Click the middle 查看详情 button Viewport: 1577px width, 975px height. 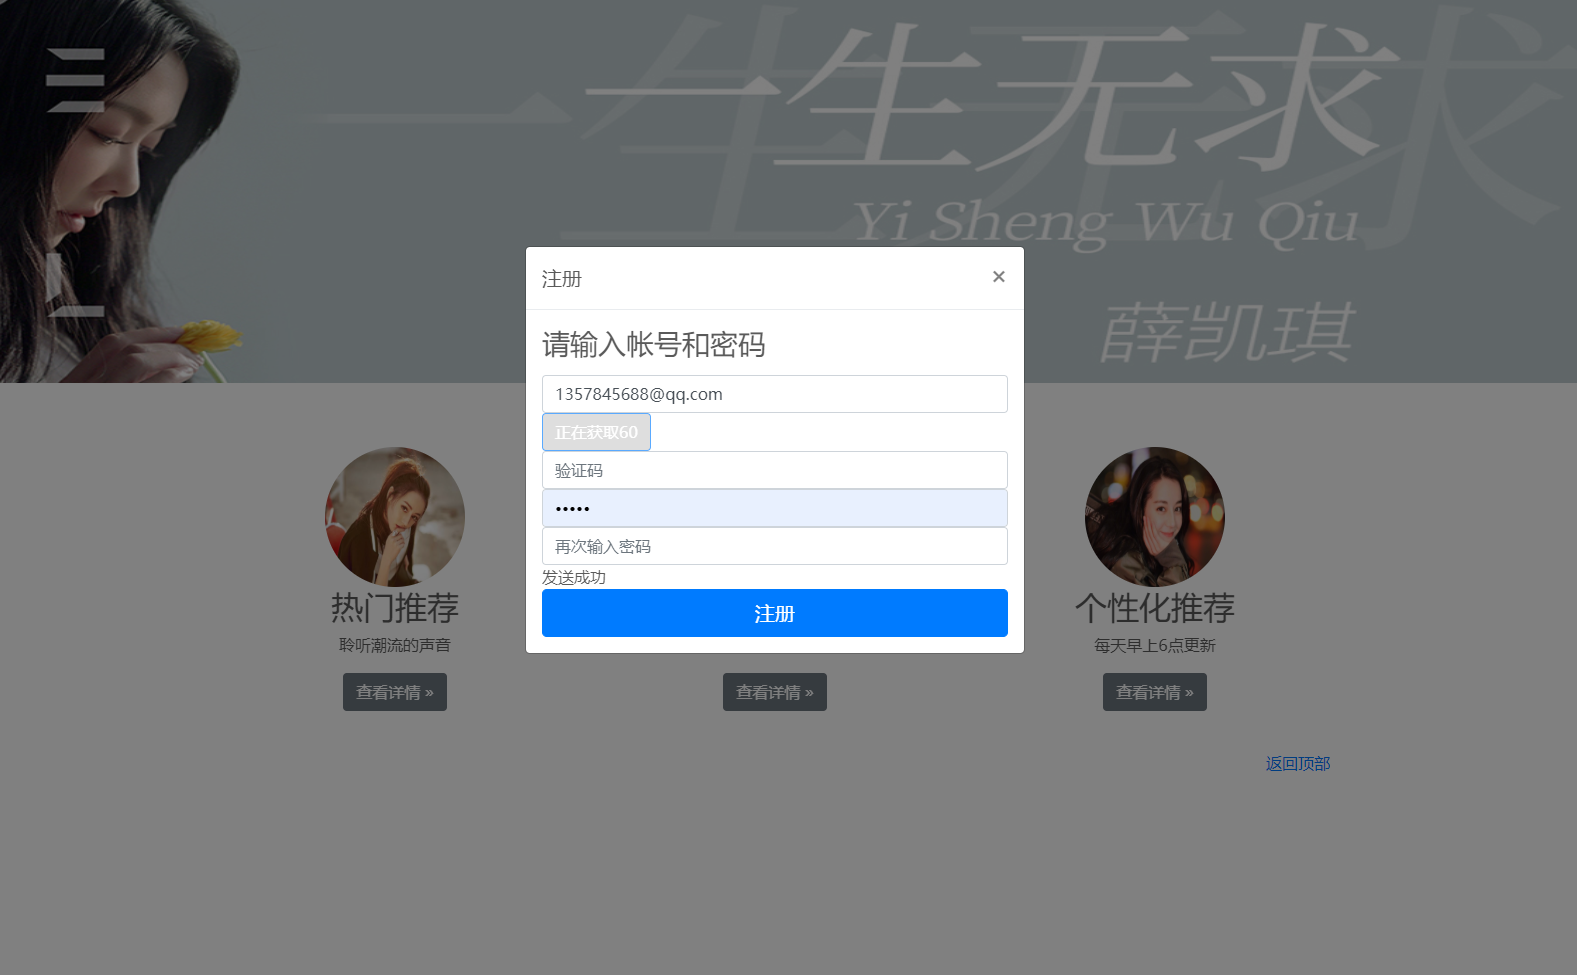775,692
